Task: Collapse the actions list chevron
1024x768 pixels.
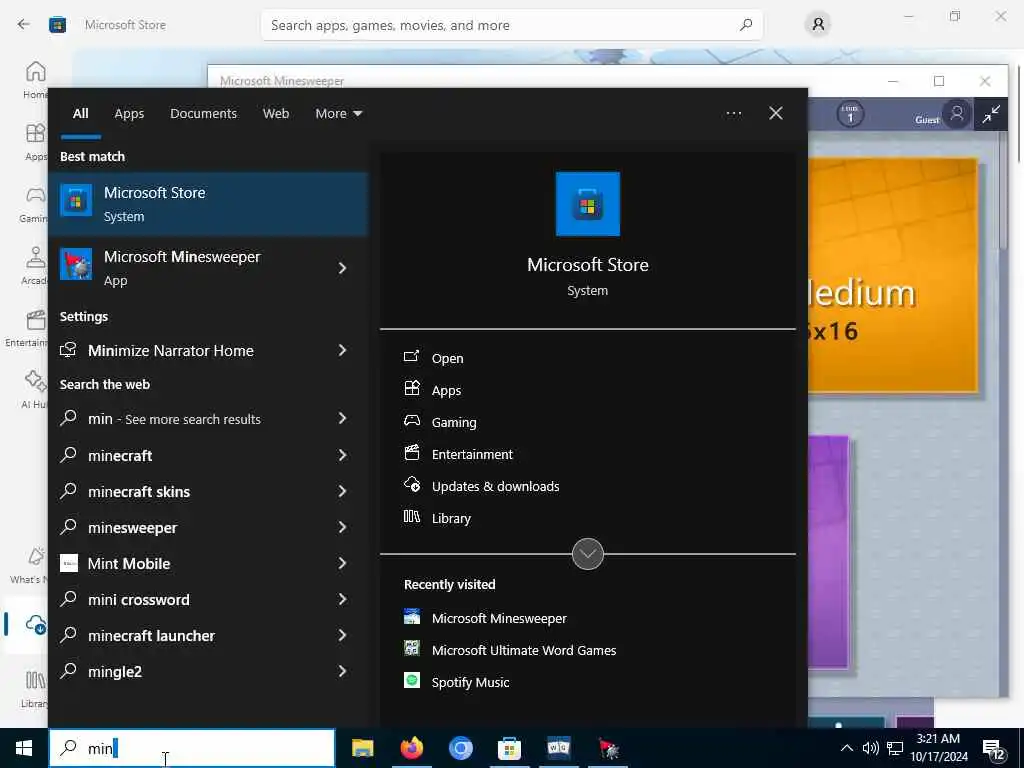Action: click(x=588, y=554)
